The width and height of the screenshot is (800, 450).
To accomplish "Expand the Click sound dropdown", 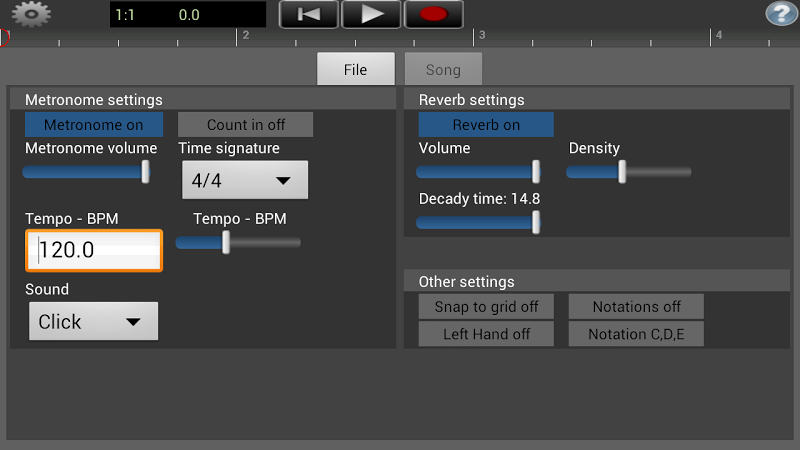I will (93, 322).
